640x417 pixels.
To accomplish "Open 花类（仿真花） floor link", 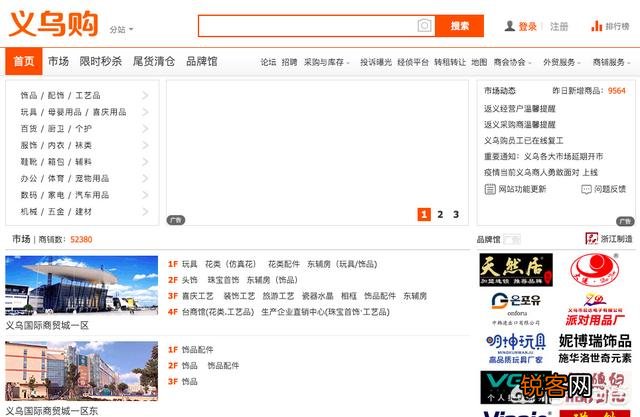I will pos(231,264).
